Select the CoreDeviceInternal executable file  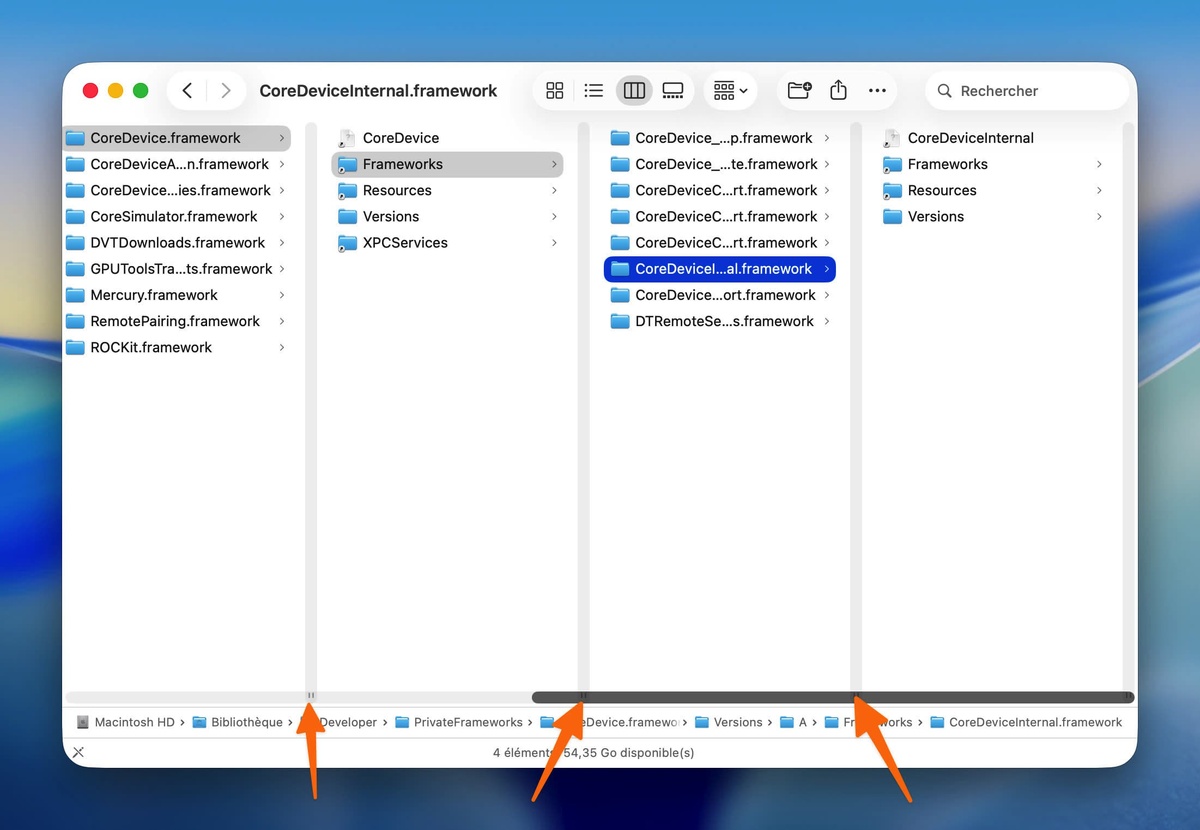tap(992, 138)
